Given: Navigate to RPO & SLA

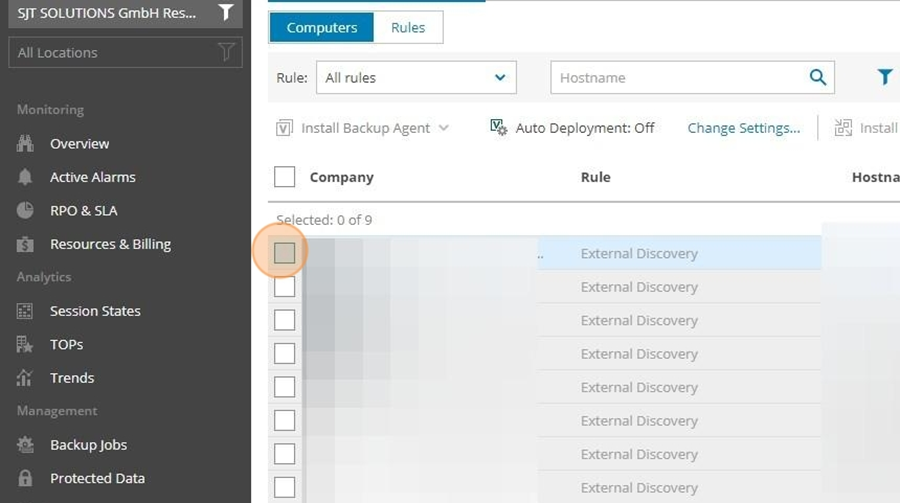Looking at the screenshot, I should 84,211.
